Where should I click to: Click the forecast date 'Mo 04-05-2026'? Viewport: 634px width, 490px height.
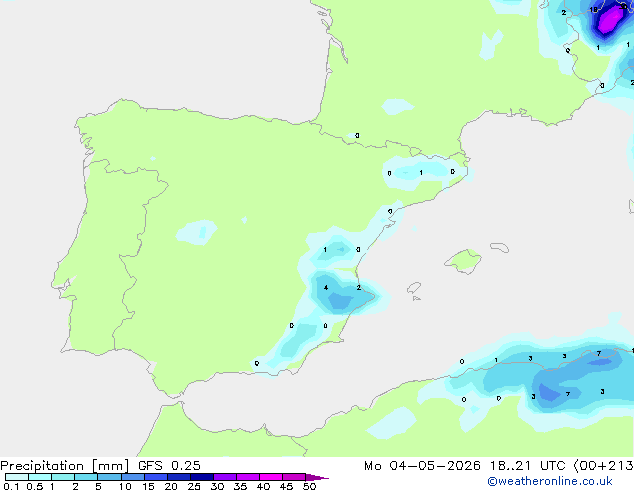[422, 466]
